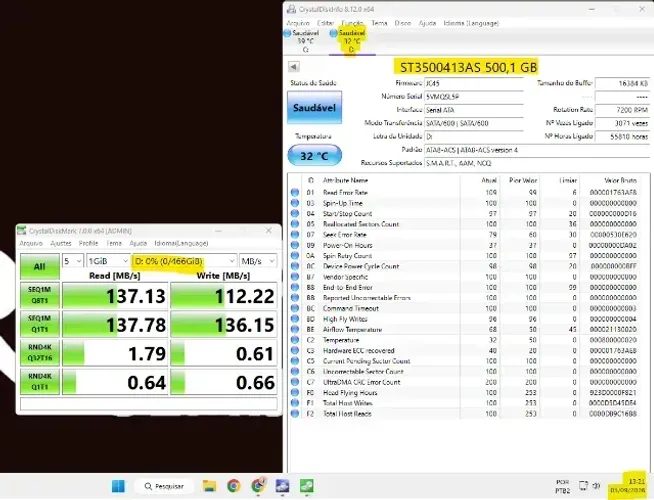The width and height of the screenshot is (654, 500).
Task: Click status circle of Uncorrectable Sector Count row
Action: coord(295,372)
